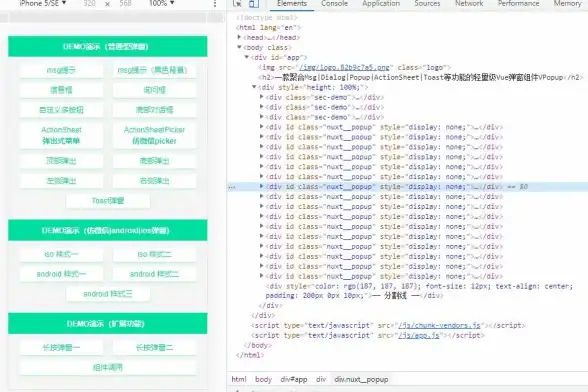
Task: Click the ellipsis beside the selected DOM row
Action: [x=232, y=187]
